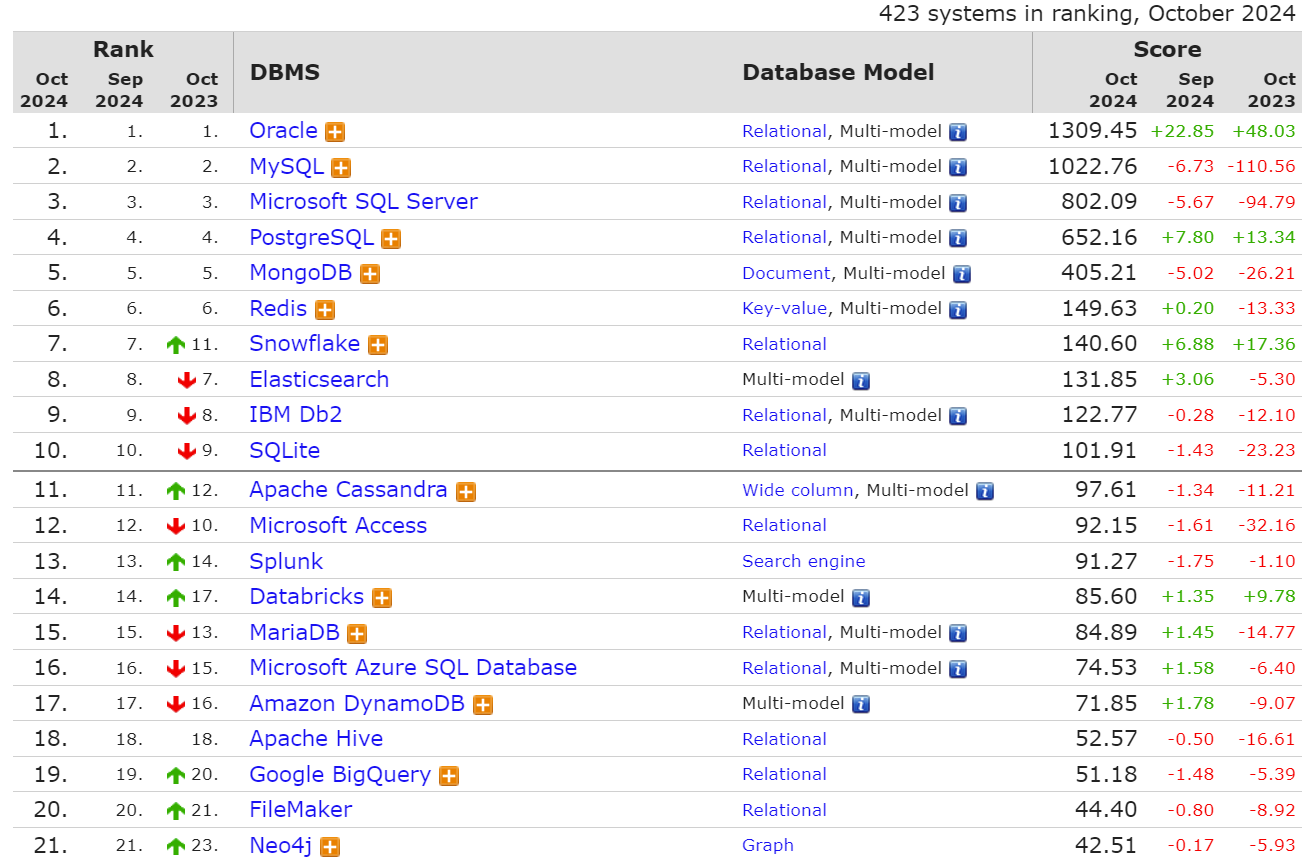The width and height of the screenshot is (1313, 860).
Task: Open the Apache Hive link
Action: tap(316, 738)
